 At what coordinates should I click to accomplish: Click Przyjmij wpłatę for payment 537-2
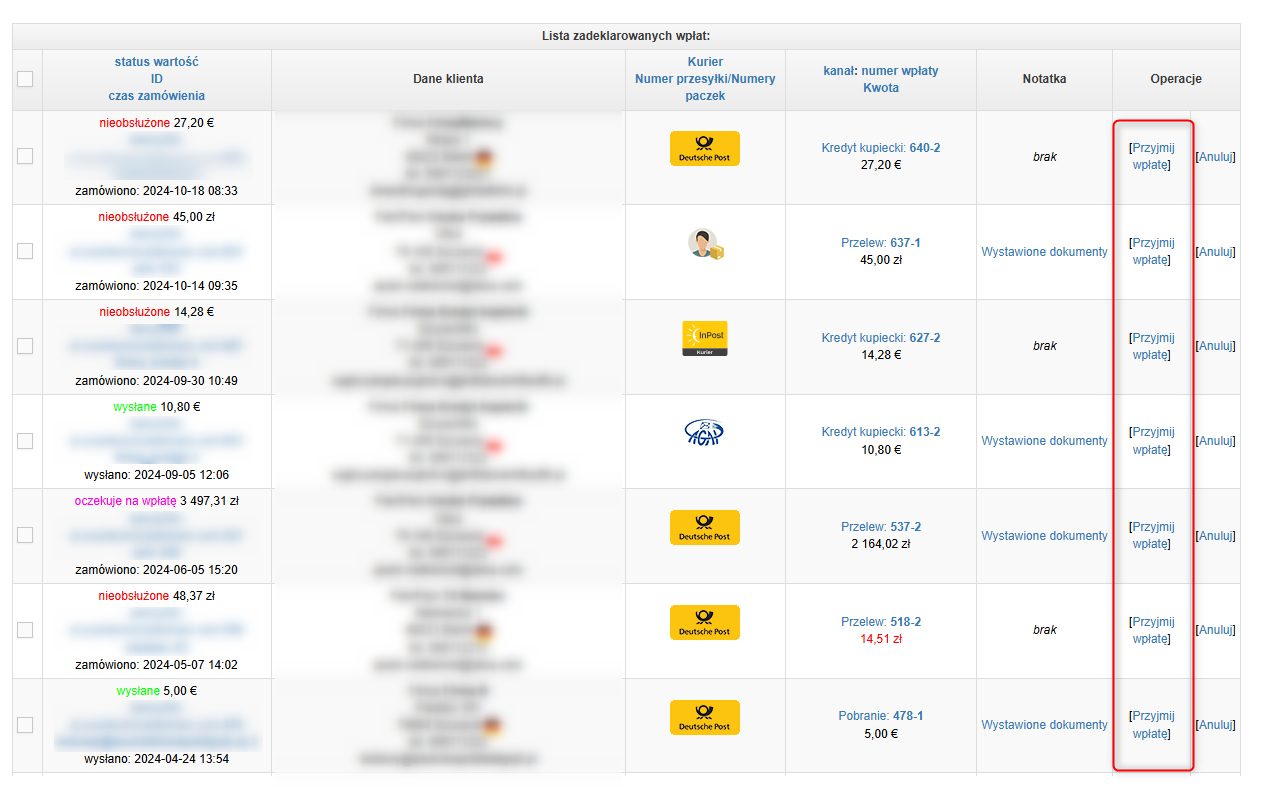click(x=1152, y=535)
